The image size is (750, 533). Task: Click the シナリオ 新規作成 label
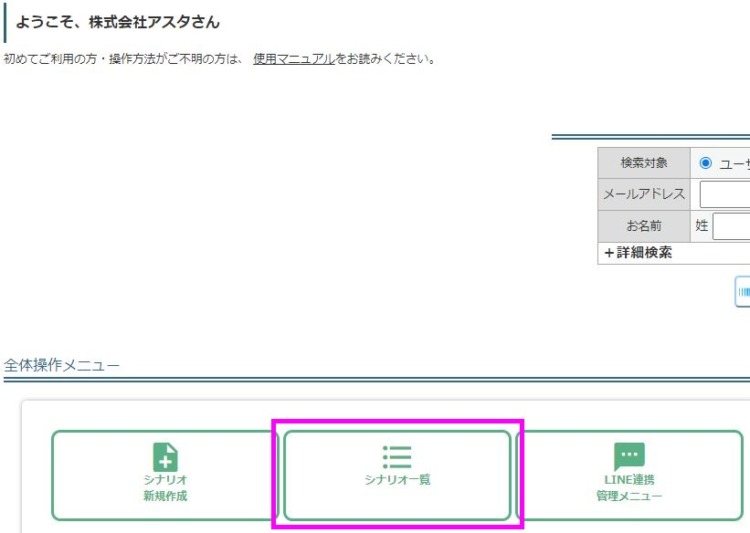tap(165, 488)
